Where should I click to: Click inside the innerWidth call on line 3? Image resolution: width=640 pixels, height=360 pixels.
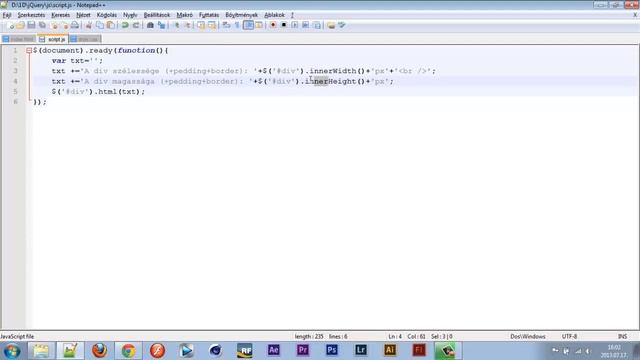333,71
